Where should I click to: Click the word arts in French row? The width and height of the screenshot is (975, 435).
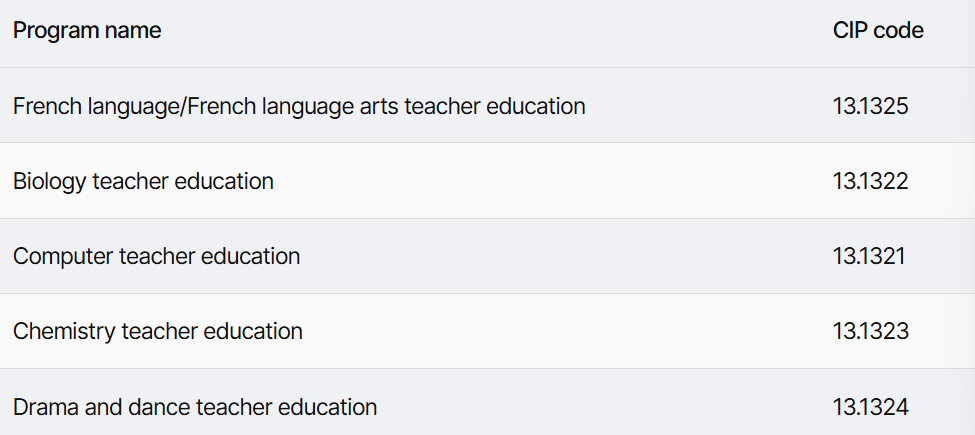(x=379, y=106)
